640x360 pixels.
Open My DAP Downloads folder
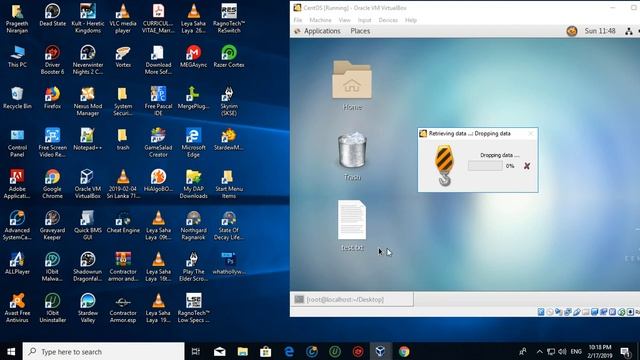point(193,184)
